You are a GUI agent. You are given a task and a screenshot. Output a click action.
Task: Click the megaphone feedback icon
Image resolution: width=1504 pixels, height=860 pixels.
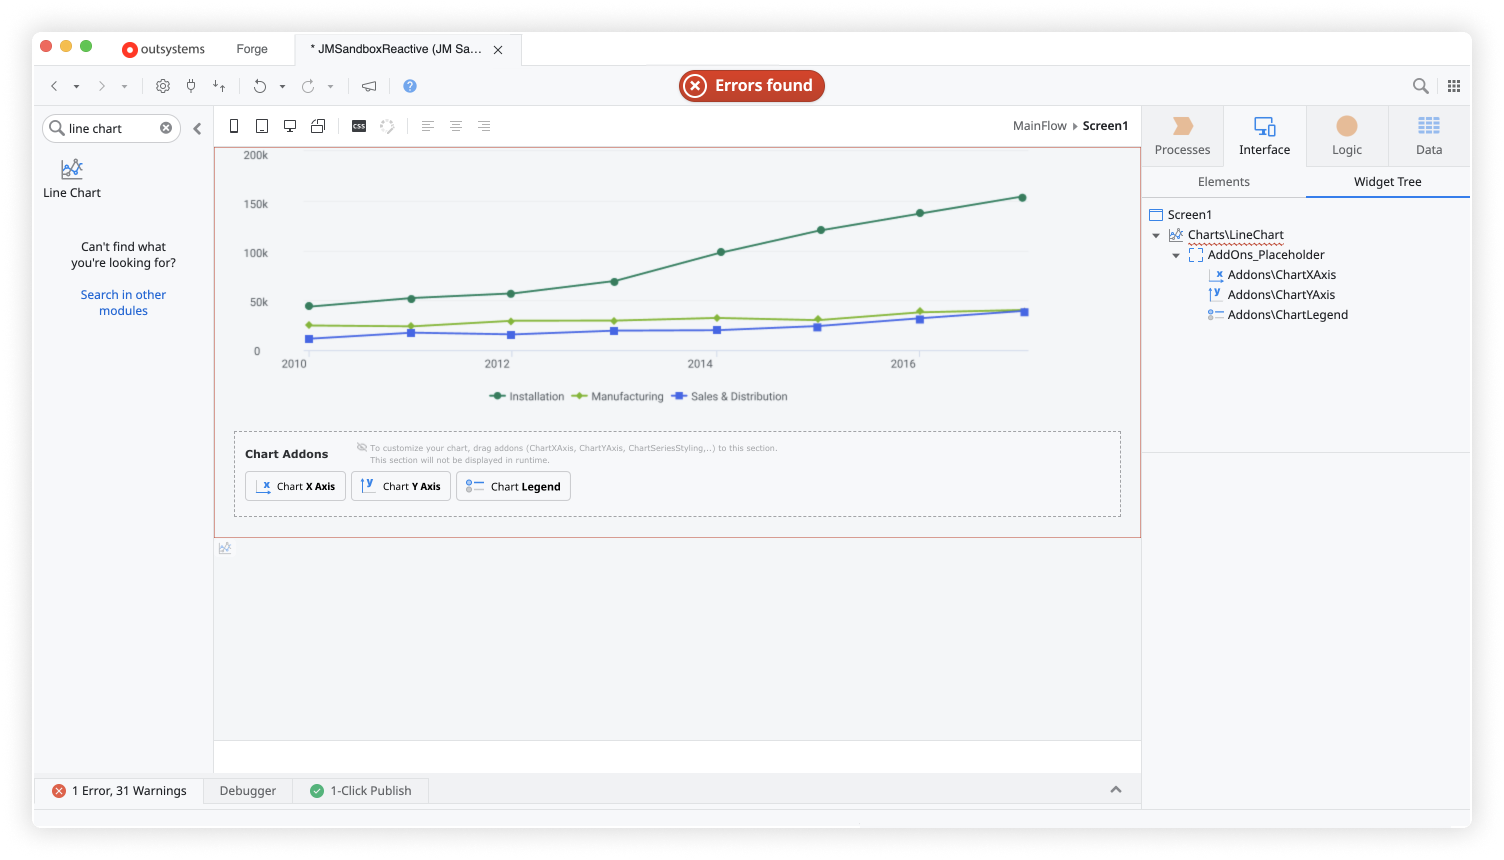pyautogui.click(x=369, y=86)
